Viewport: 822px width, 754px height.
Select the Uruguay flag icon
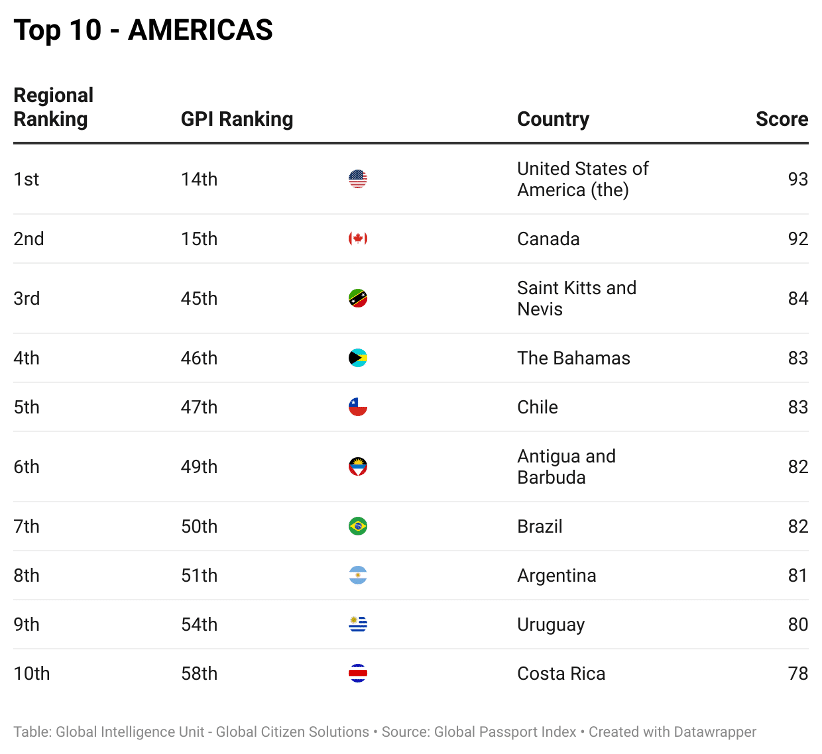click(x=358, y=625)
